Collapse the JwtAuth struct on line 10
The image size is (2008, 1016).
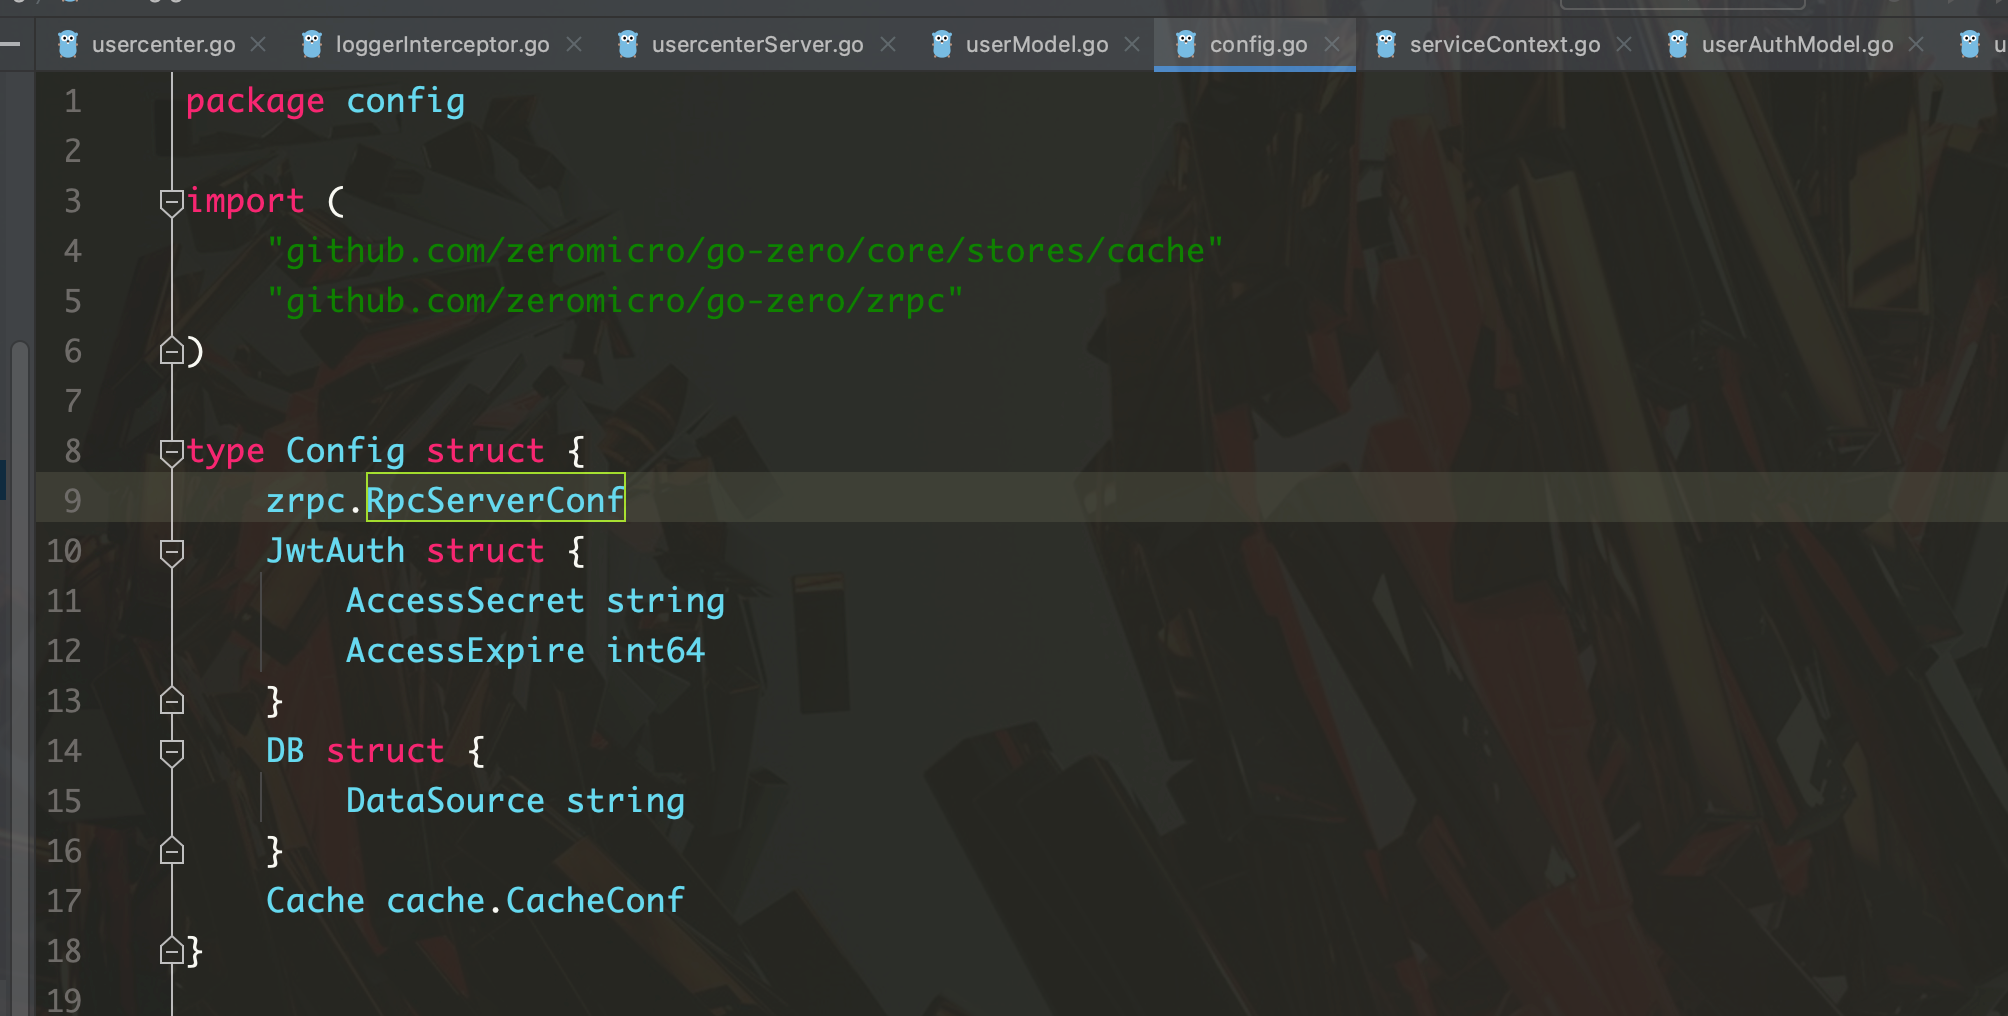(172, 552)
